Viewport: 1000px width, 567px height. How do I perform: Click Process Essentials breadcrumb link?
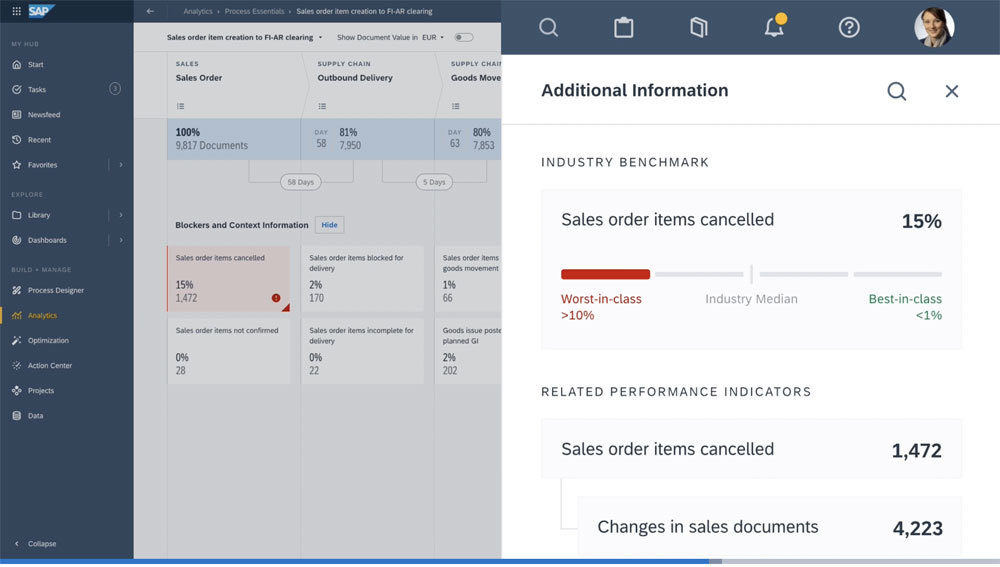click(255, 11)
